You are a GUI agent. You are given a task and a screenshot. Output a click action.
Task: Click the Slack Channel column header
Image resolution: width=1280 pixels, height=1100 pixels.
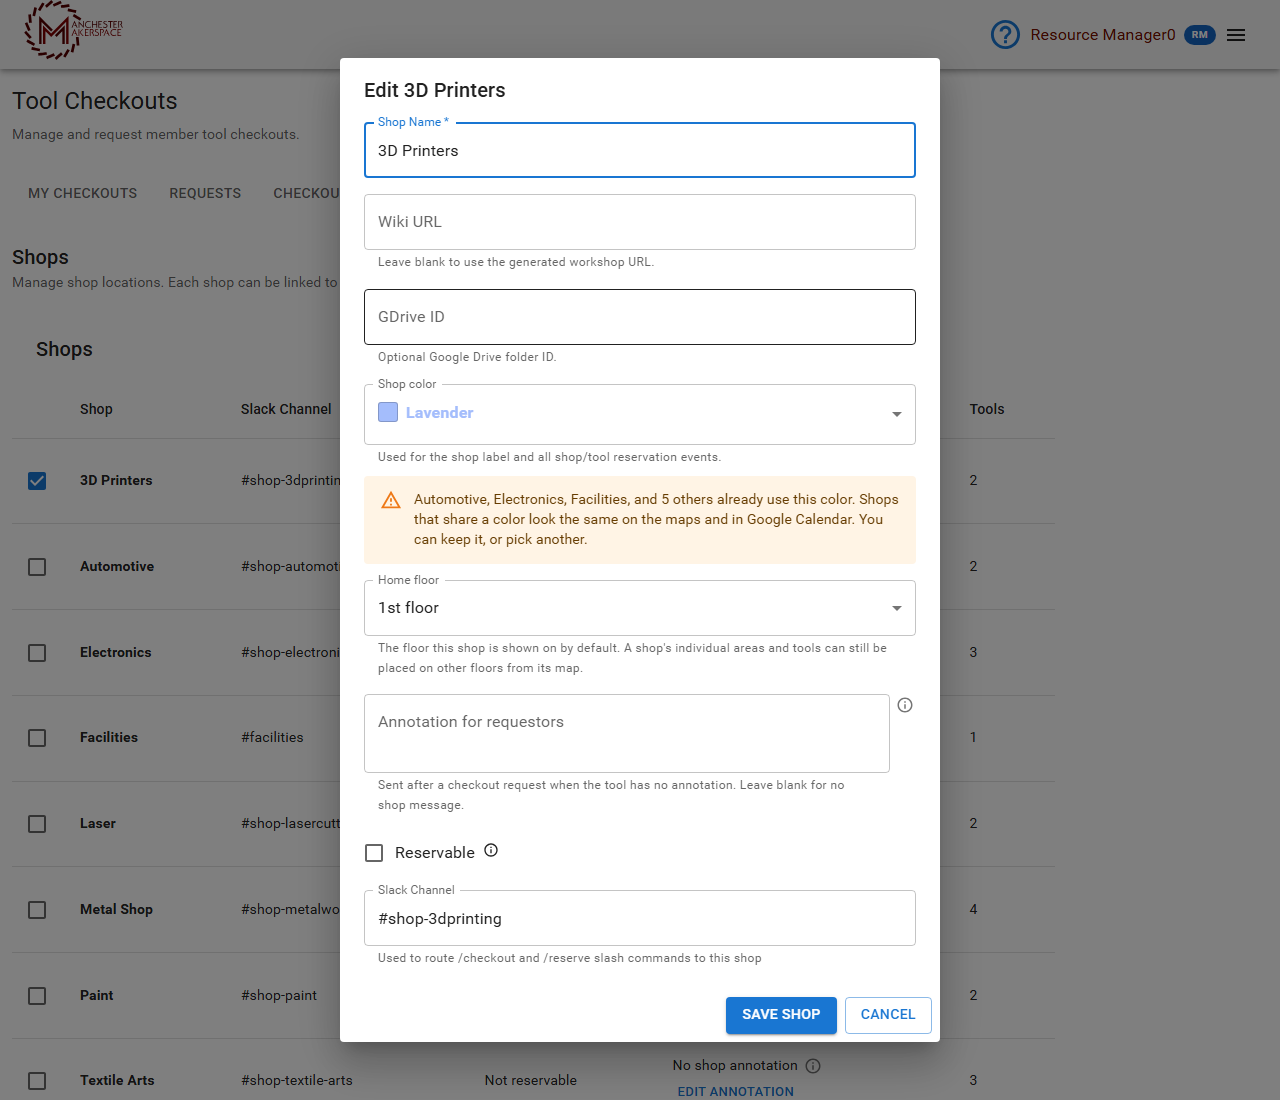286,409
